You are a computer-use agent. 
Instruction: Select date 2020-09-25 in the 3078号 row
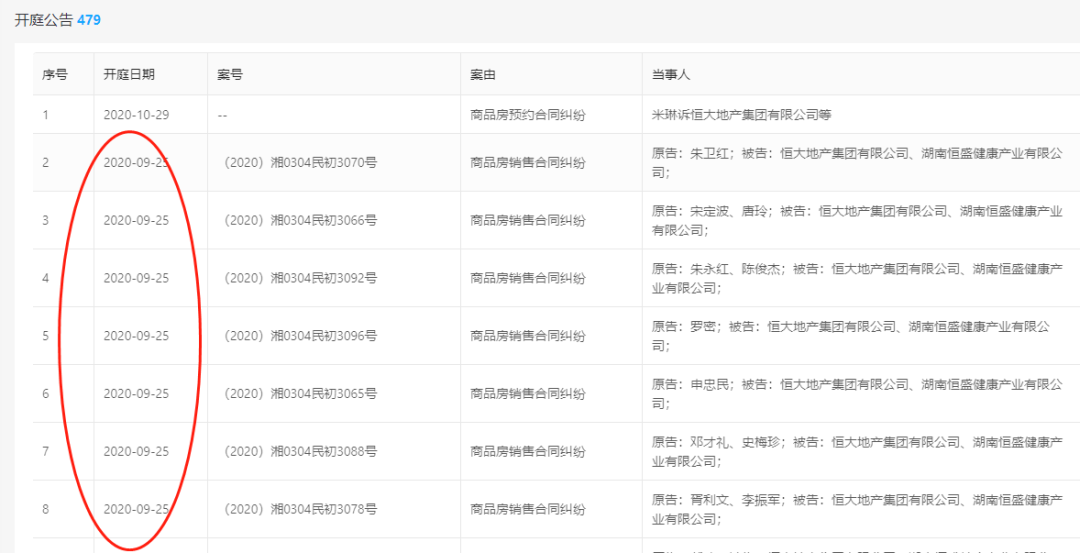pyautogui.click(x=136, y=510)
